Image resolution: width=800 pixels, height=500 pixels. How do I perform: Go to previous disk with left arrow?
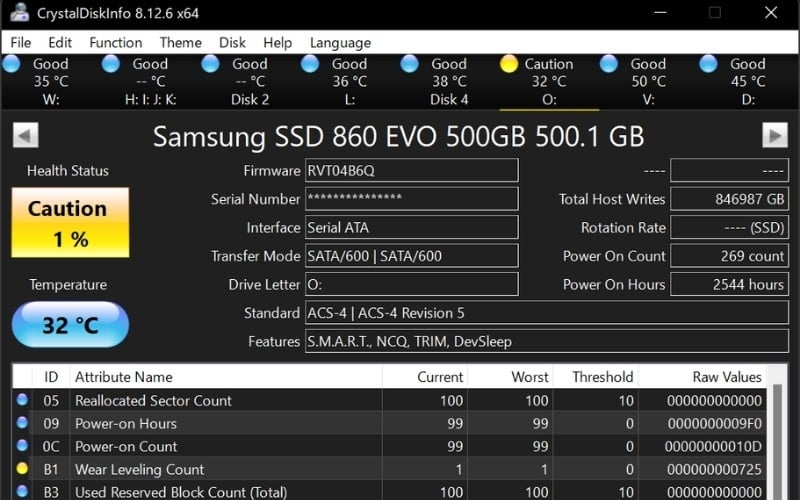click(25, 136)
